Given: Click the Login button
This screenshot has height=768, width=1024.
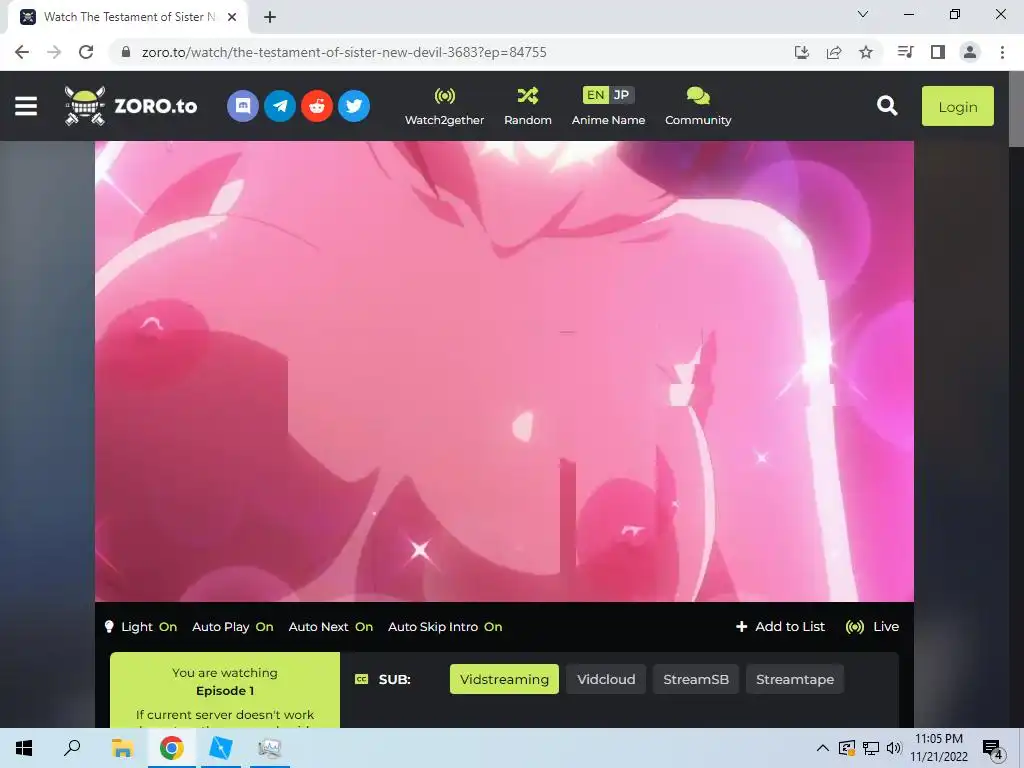Looking at the screenshot, I should click(x=957, y=106).
